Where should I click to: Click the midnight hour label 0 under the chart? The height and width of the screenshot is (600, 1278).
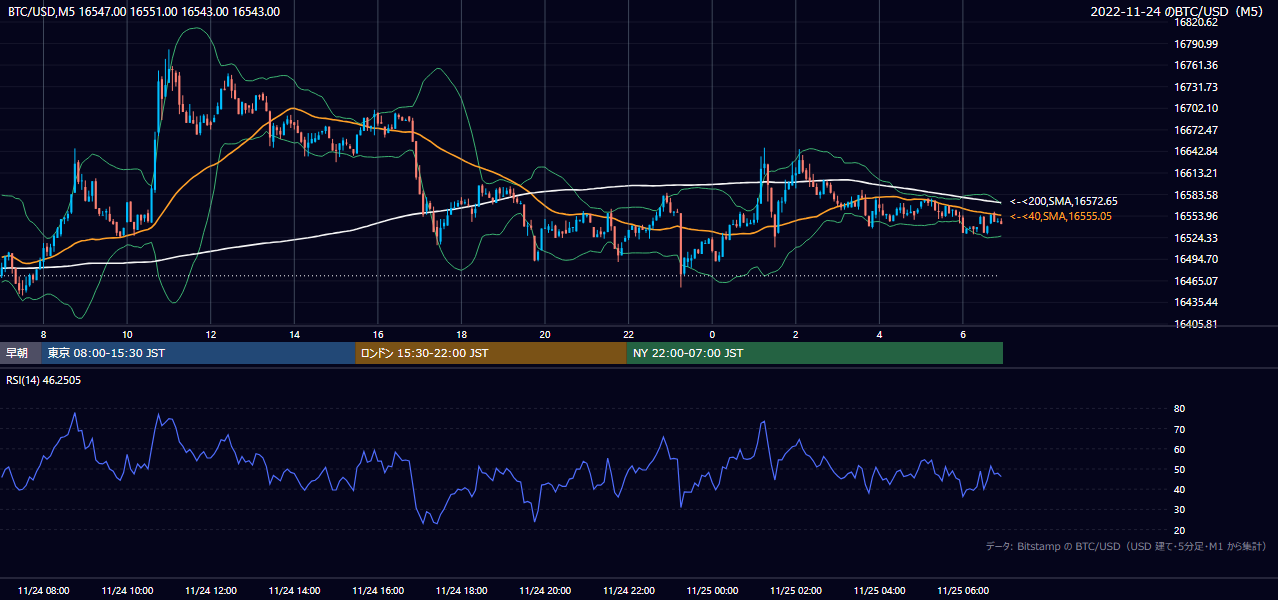pyautogui.click(x=712, y=334)
